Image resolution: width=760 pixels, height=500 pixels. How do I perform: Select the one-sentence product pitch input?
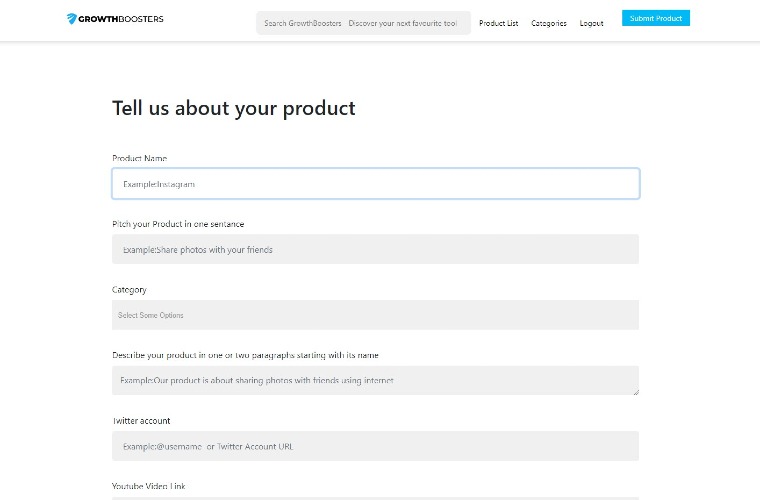375,249
